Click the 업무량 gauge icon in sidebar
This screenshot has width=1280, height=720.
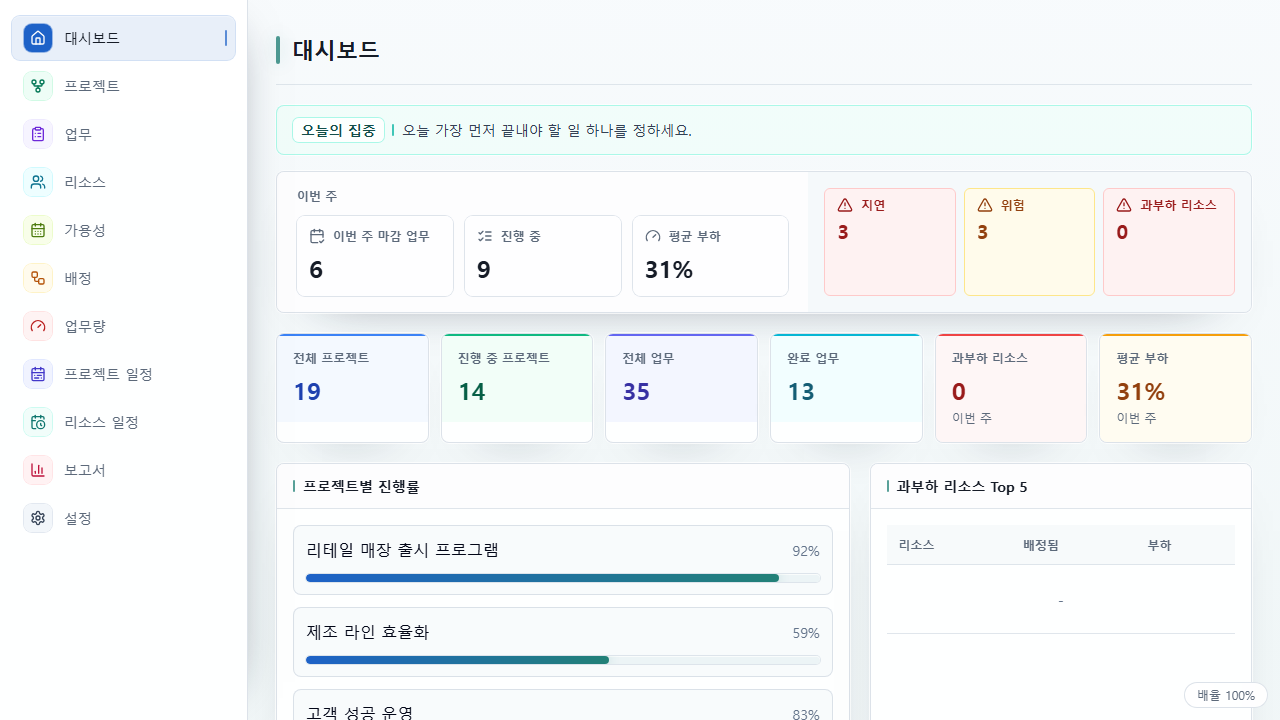pos(38,326)
